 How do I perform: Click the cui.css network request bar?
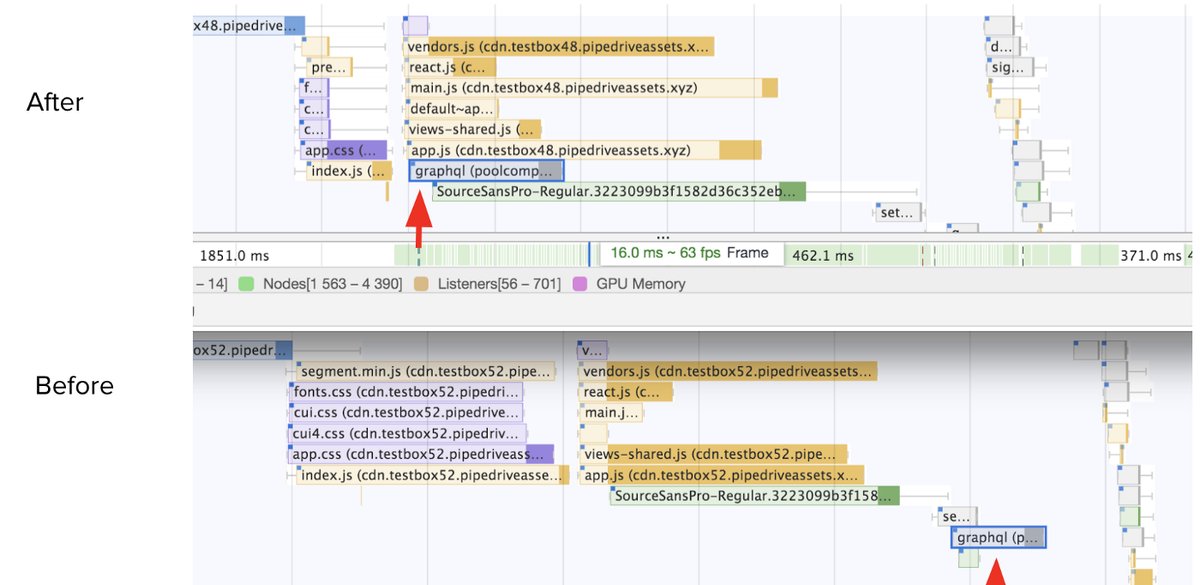(x=406, y=413)
